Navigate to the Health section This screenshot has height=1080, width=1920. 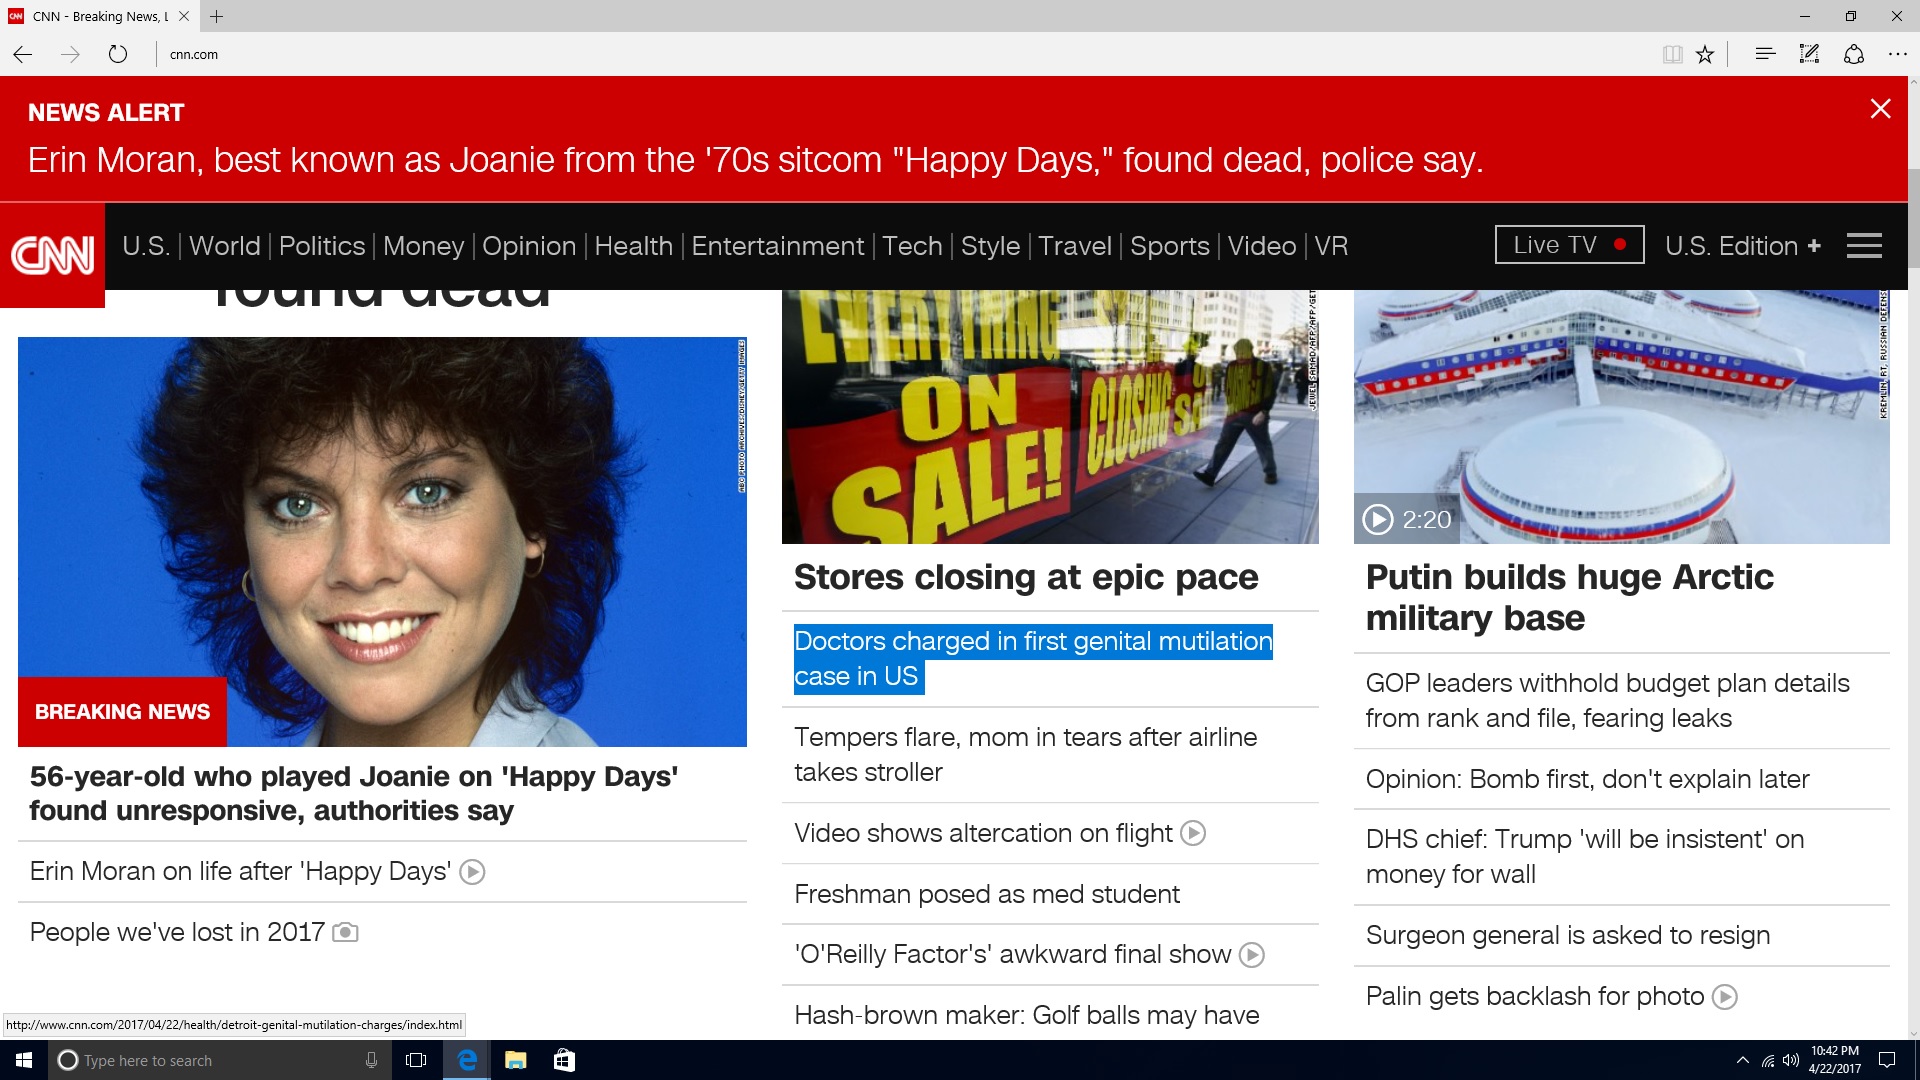click(x=634, y=246)
